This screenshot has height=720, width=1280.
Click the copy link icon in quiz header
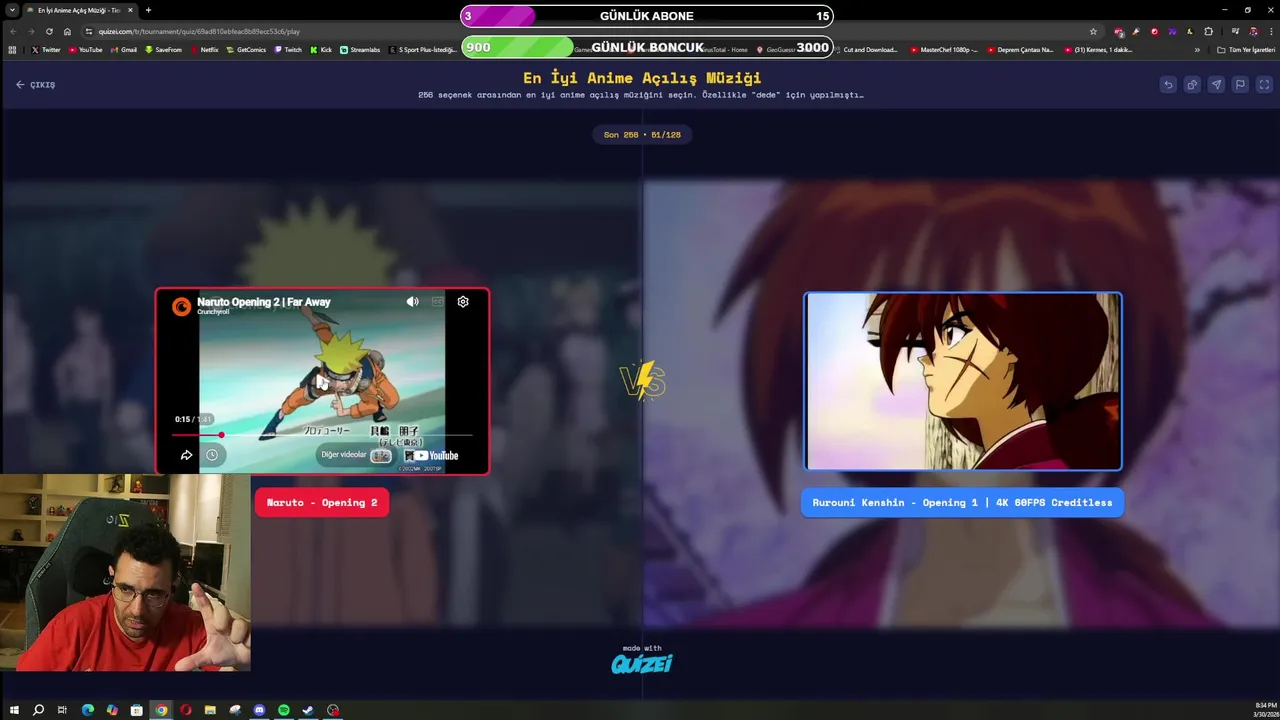point(1192,85)
